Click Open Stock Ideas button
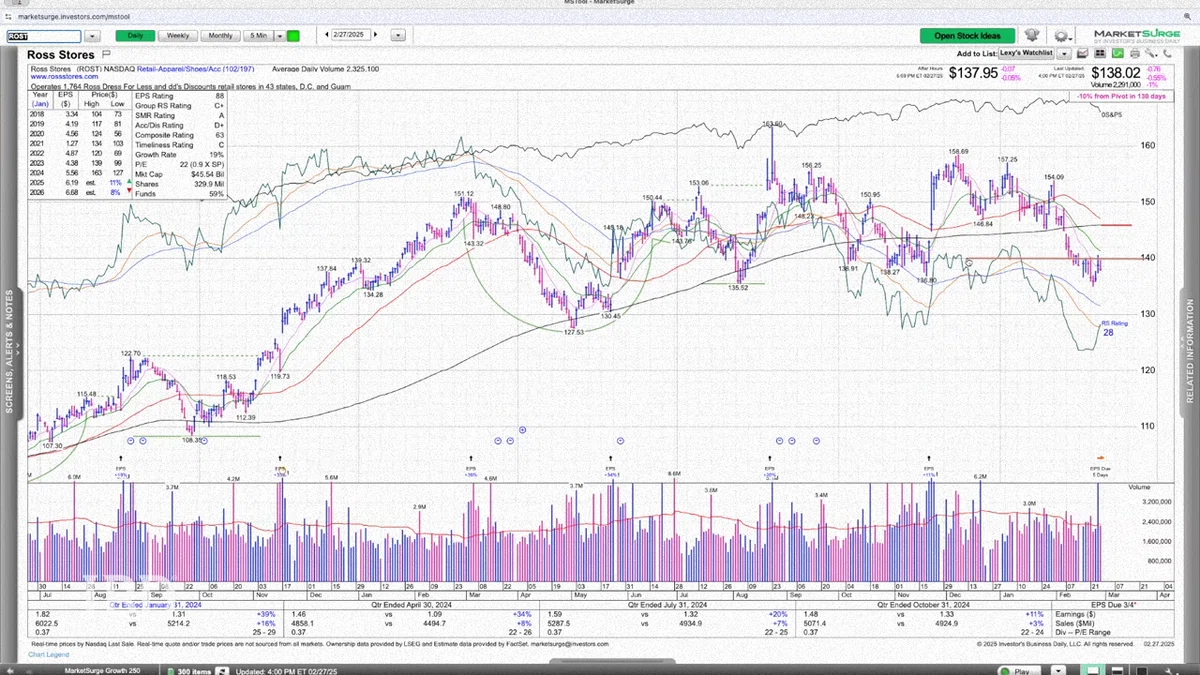 click(967, 36)
